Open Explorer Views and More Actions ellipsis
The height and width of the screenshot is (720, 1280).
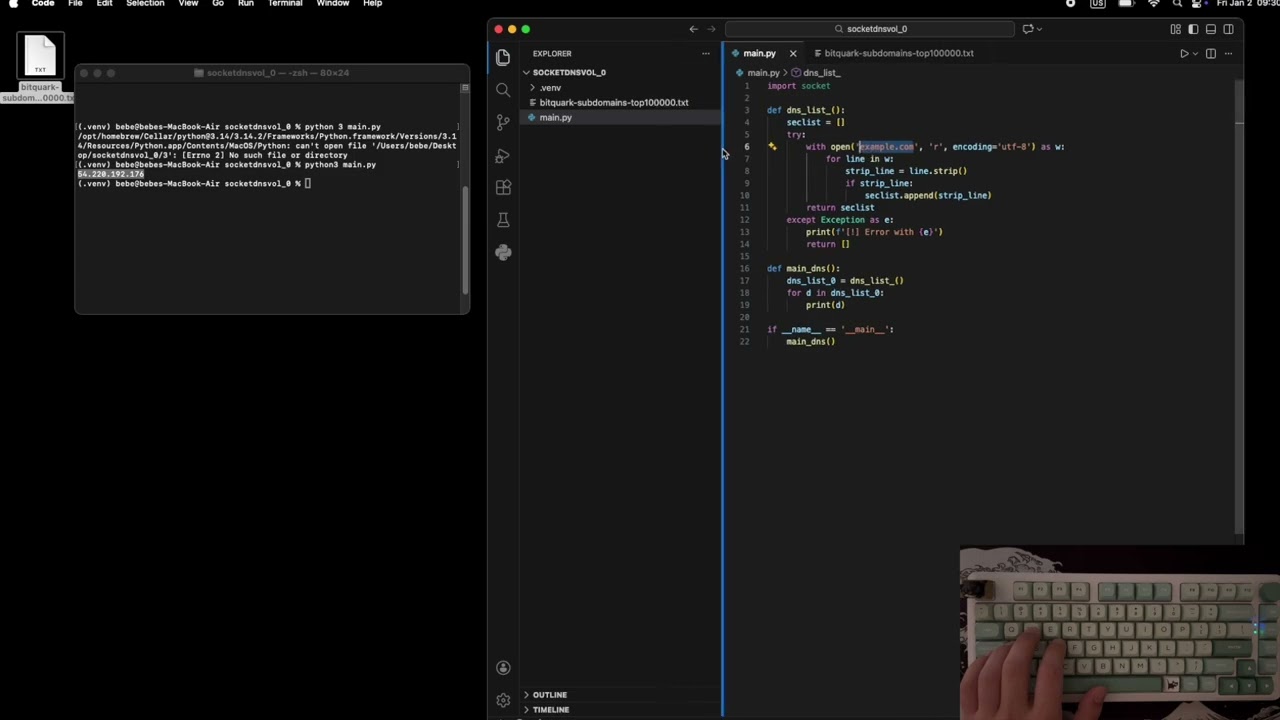click(706, 53)
